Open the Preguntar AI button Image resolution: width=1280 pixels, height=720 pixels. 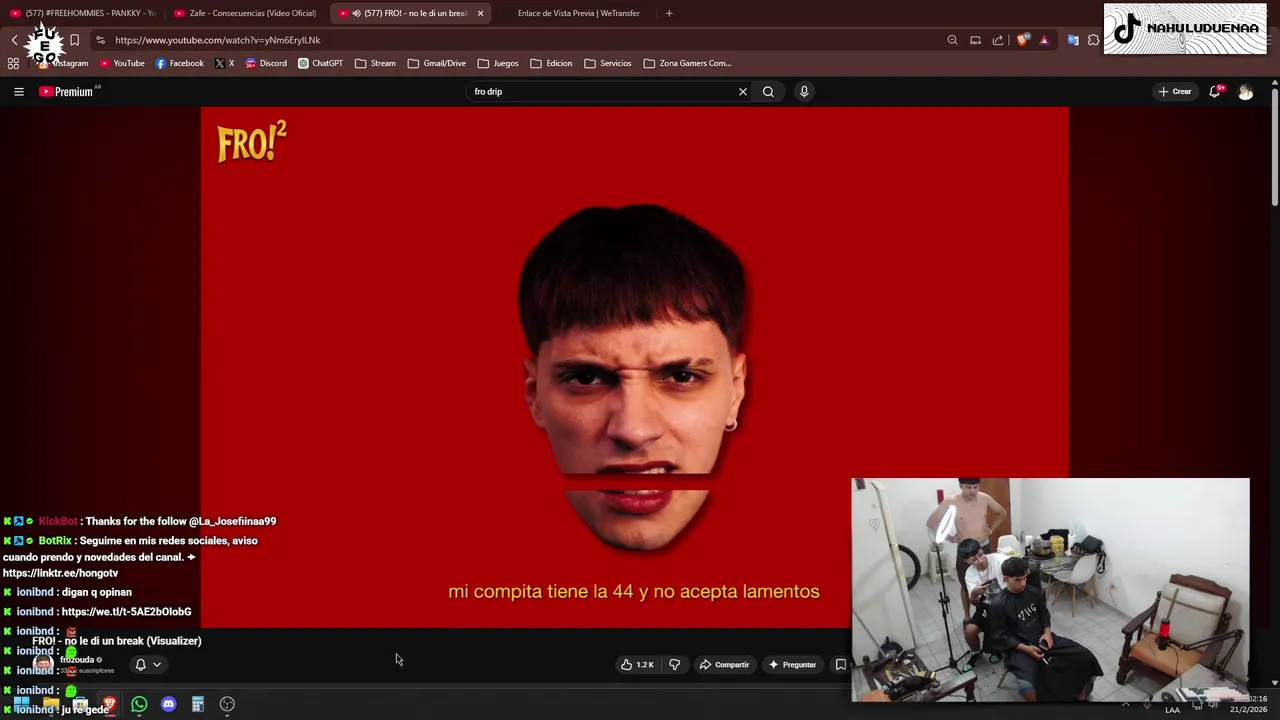pyautogui.click(x=792, y=664)
